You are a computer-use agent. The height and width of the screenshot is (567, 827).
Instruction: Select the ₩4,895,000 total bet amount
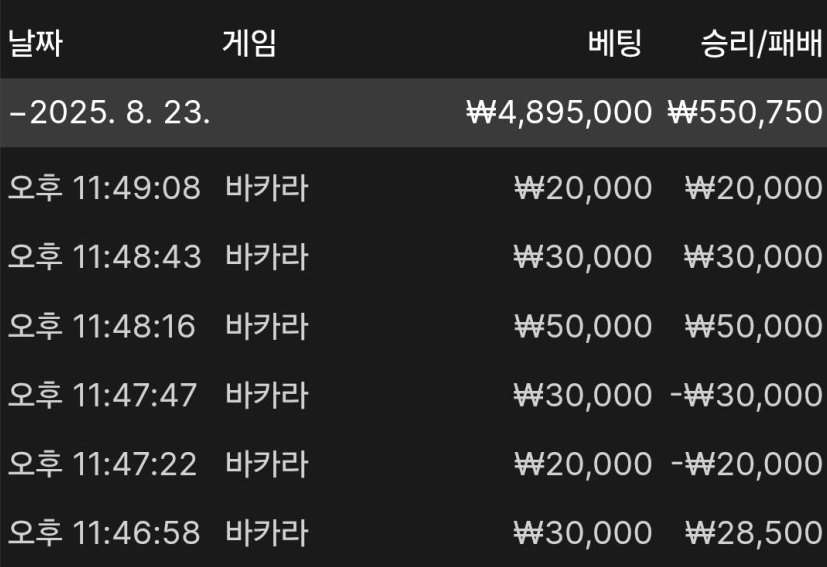pos(559,112)
